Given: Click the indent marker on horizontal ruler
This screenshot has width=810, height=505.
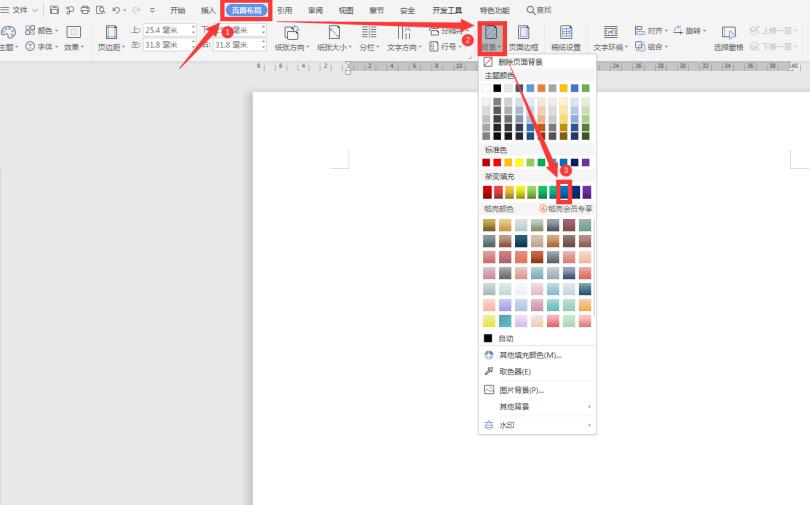Looking at the screenshot, I should [x=348, y=67].
